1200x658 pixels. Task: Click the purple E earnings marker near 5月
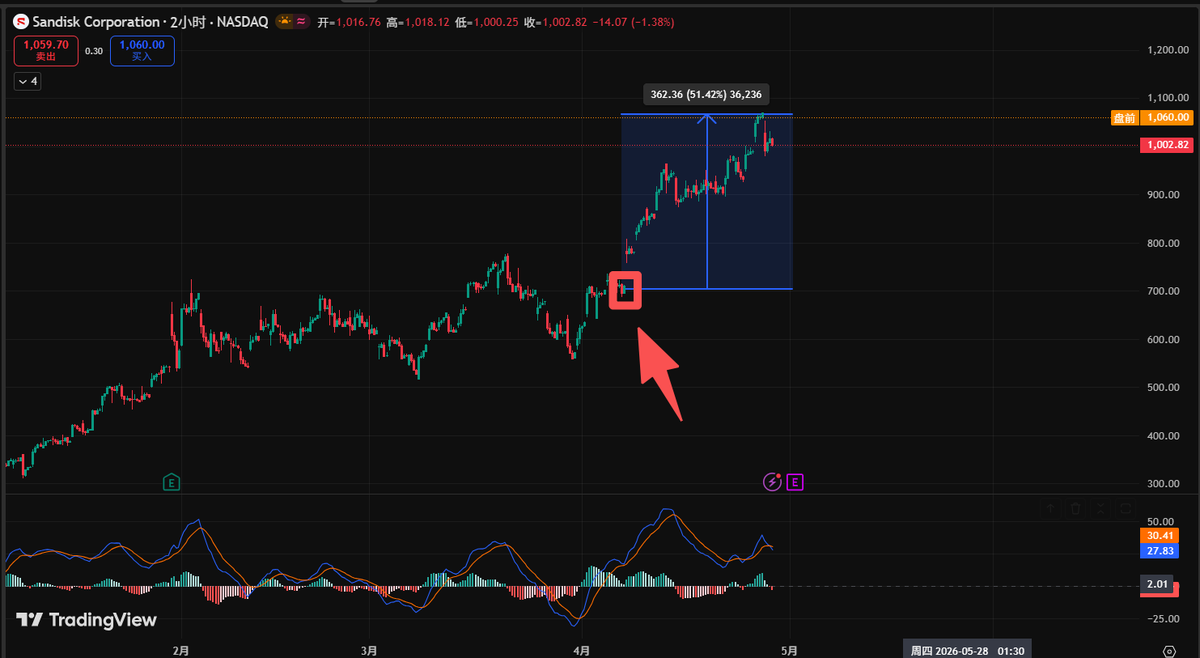[x=795, y=482]
